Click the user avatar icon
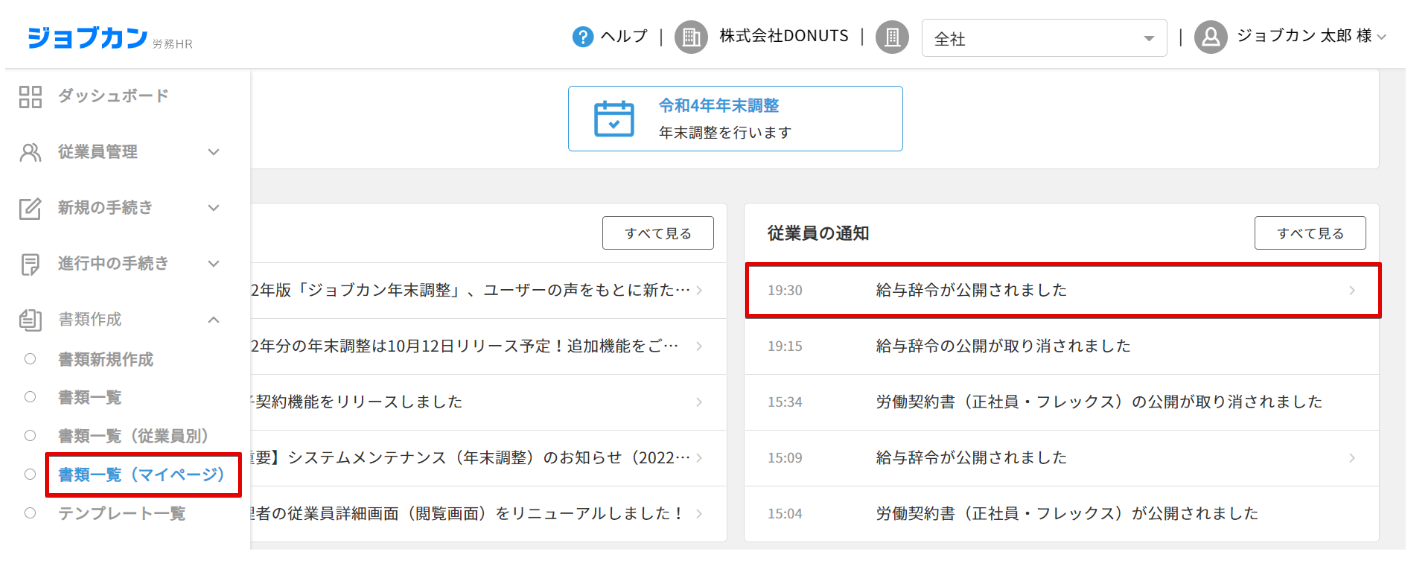The height and width of the screenshot is (586, 1413). (1210, 37)
